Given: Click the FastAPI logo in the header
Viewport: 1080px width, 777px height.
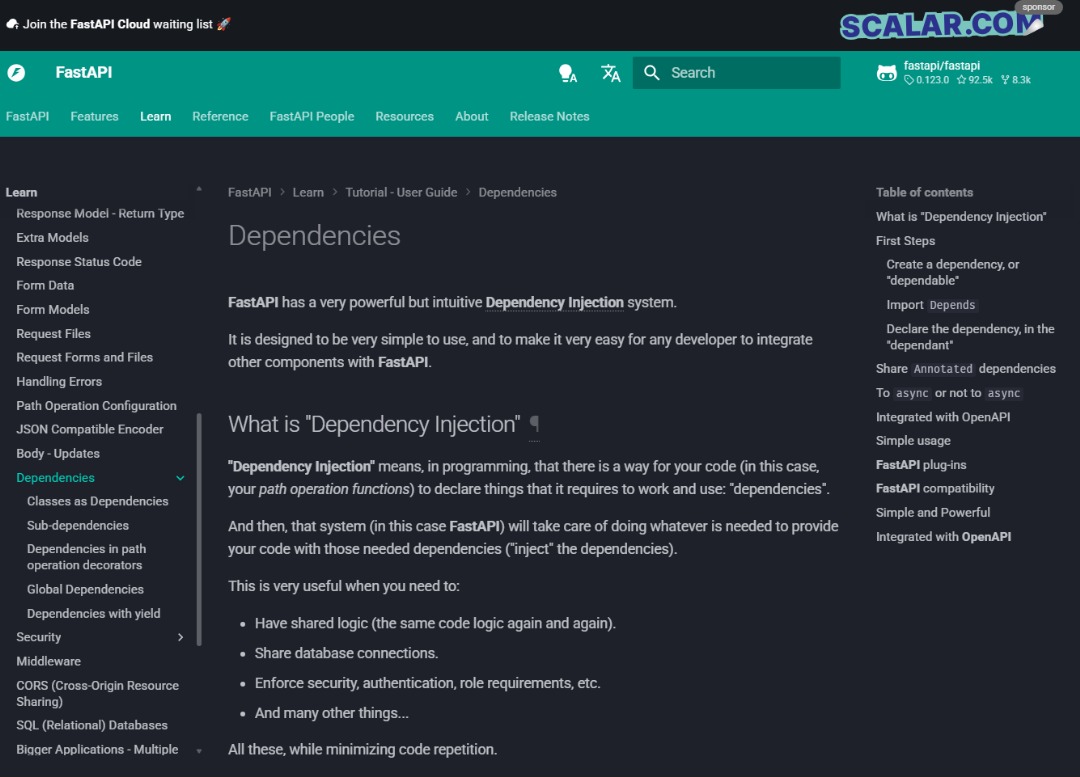Looking at the screenshot, I should [x=15, y=73].
